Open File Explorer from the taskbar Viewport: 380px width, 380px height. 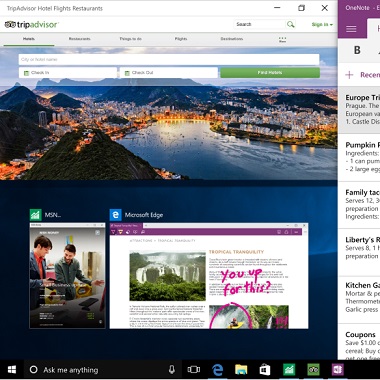[x=241, y=370]
